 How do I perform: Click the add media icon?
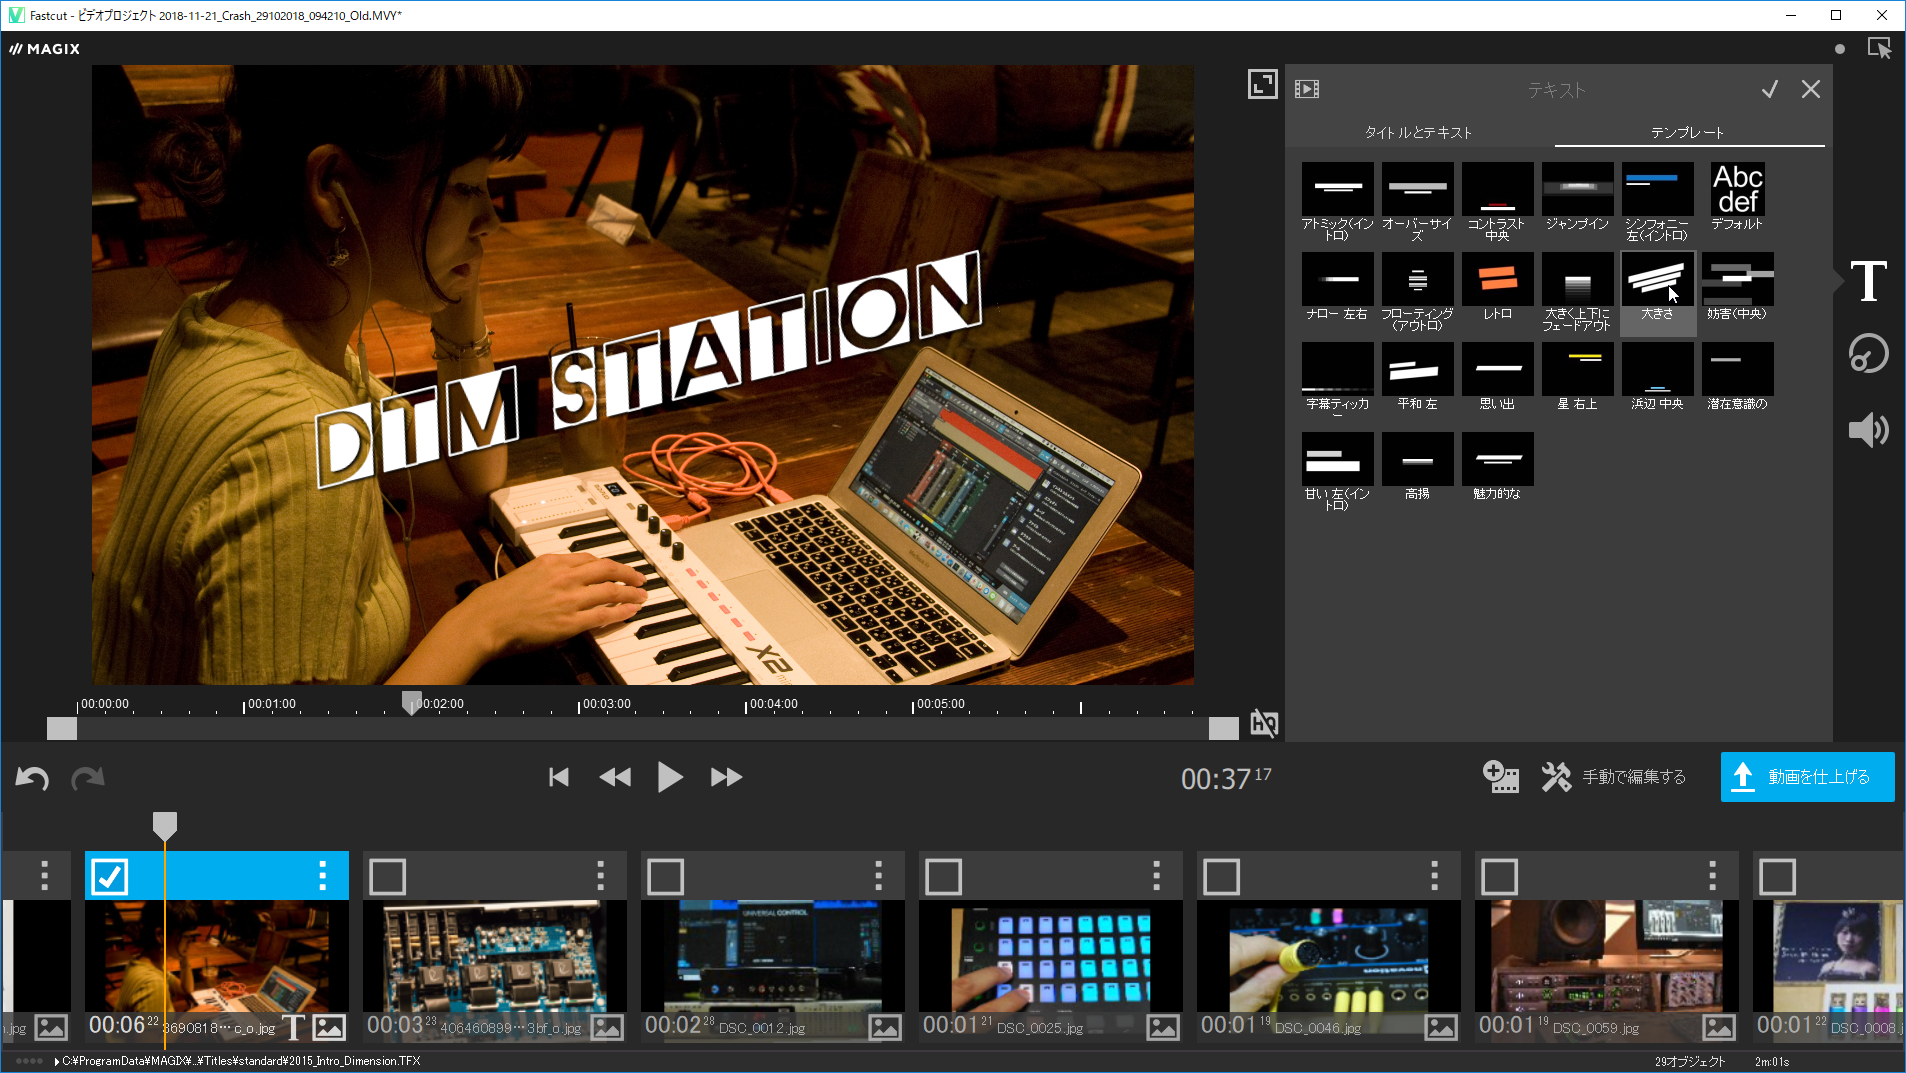click(1501, 777)
